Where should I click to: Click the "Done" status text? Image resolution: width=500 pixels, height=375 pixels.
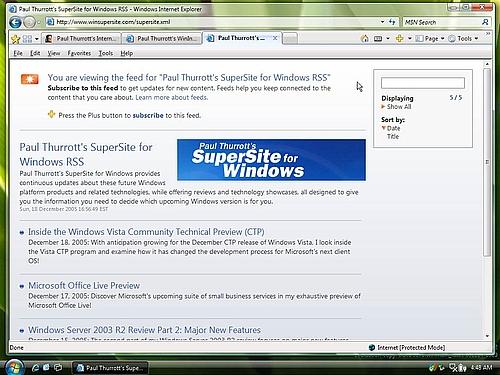pos(17,348)
